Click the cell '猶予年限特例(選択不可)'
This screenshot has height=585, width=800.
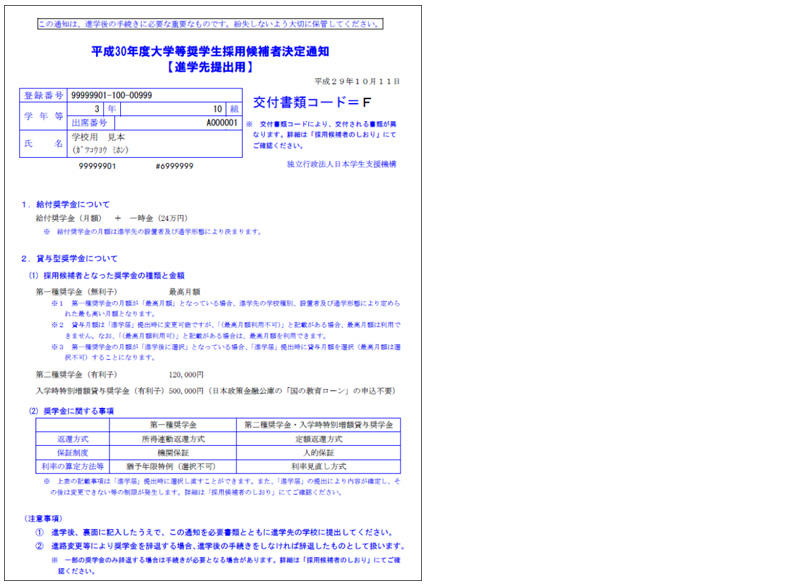(171, 467)
